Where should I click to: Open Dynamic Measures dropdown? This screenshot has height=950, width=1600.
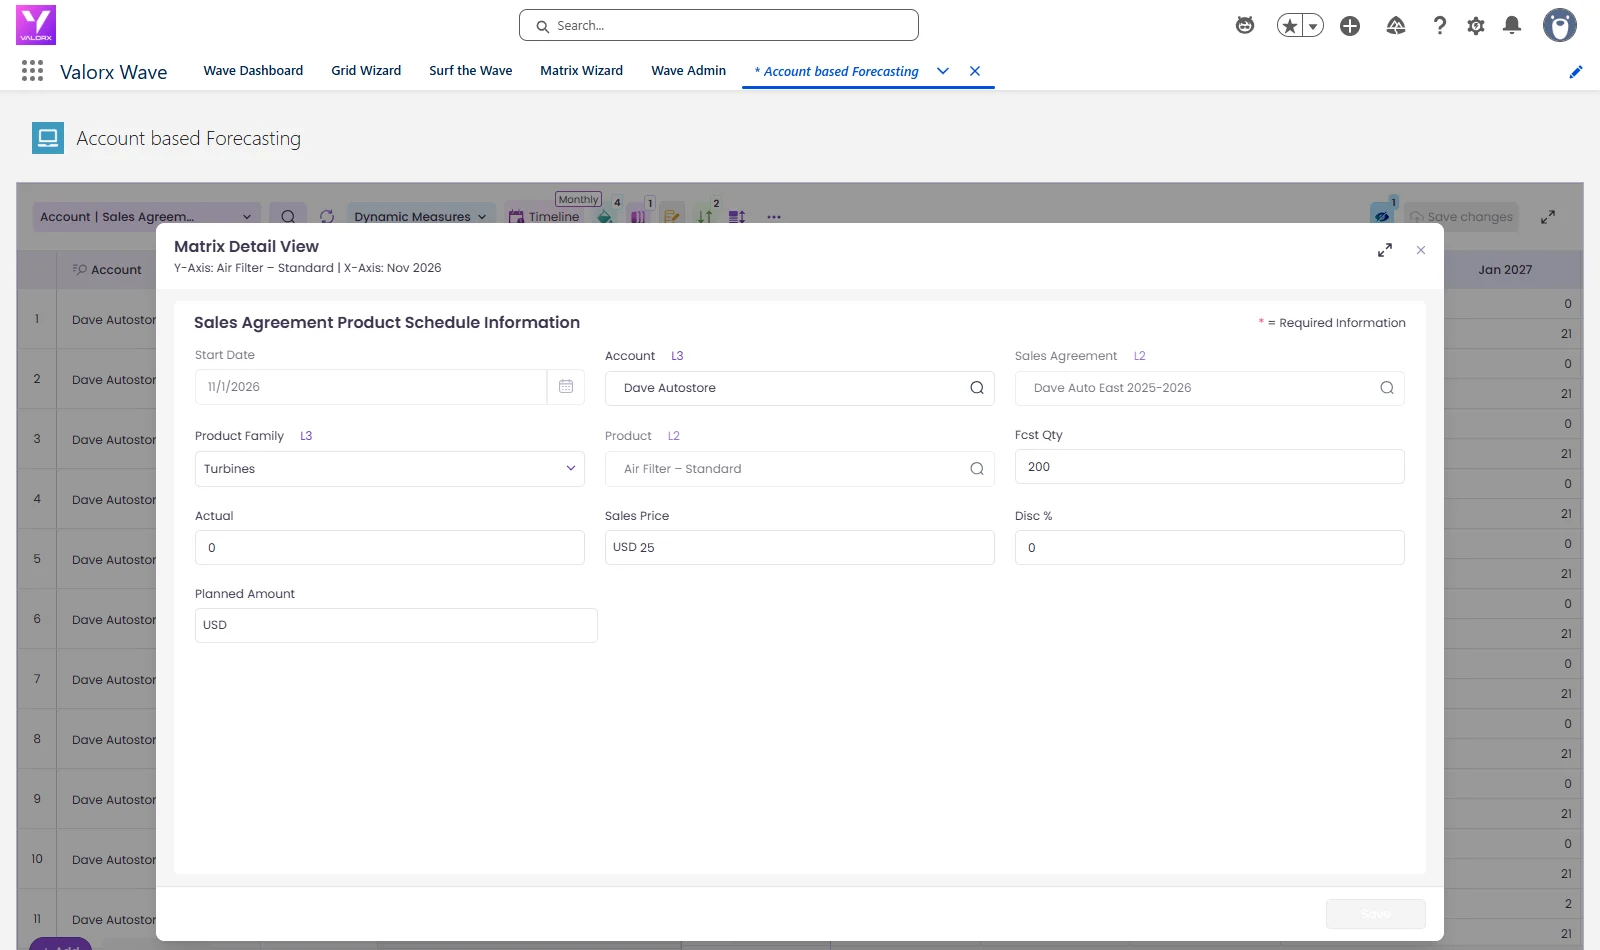coord(420,217)
